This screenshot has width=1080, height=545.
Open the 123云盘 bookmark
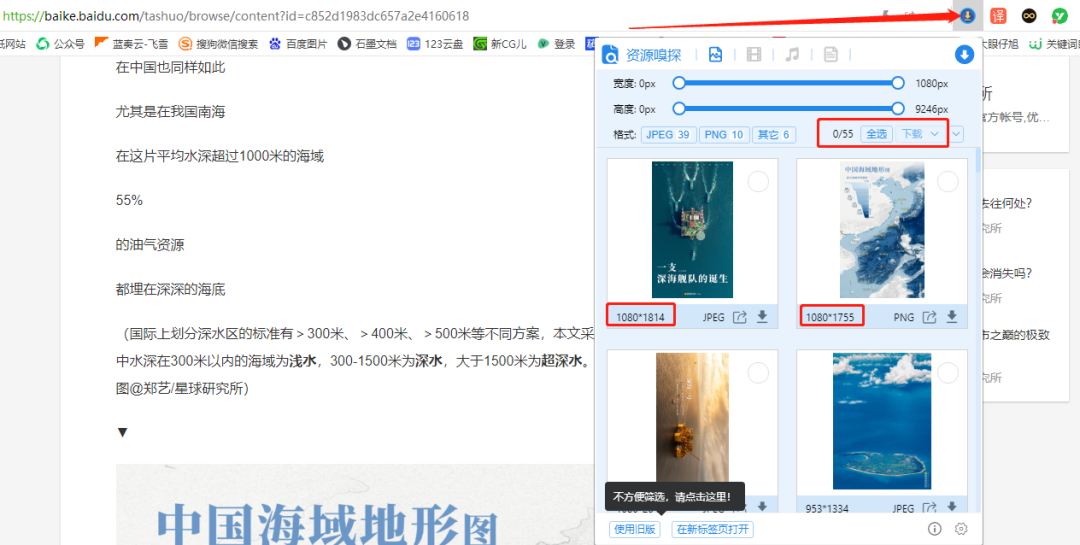pyautogui.click(x=435, y=44)
